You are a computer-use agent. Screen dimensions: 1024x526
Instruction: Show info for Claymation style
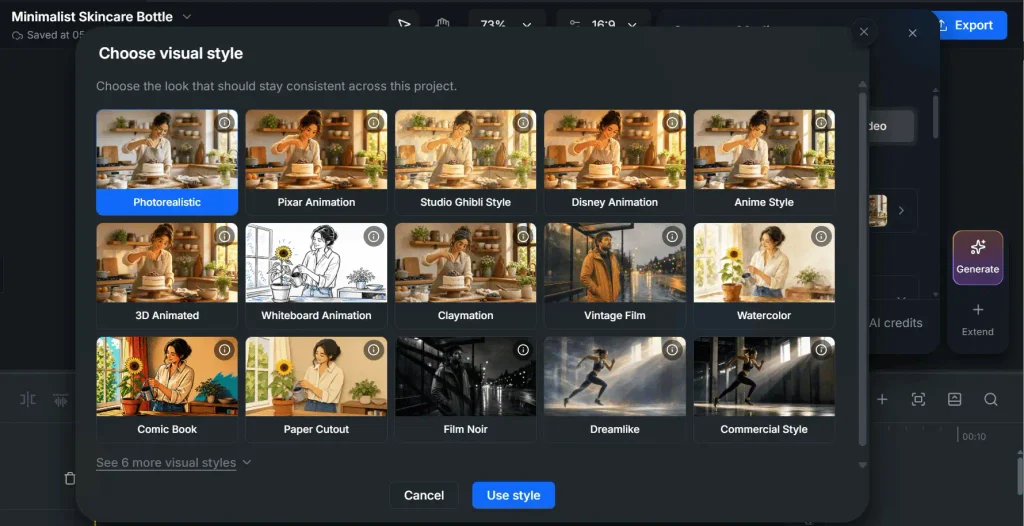tap(523, 237)
